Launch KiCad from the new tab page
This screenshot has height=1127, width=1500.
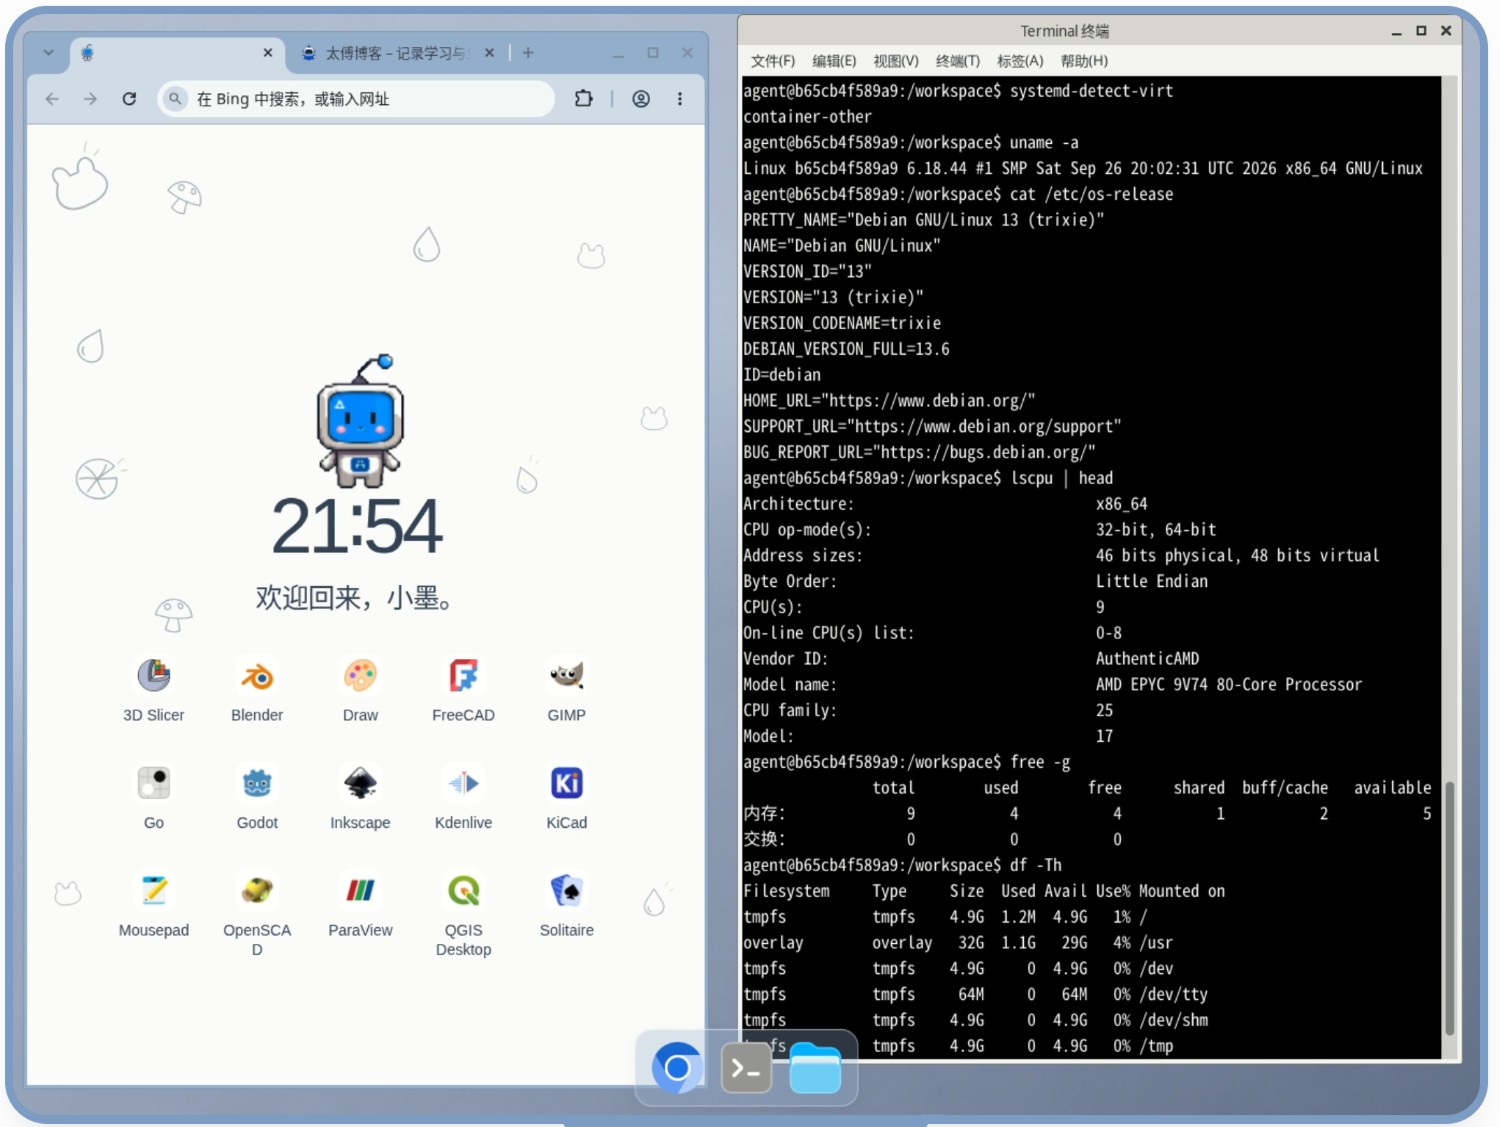(x=566, y=784)
